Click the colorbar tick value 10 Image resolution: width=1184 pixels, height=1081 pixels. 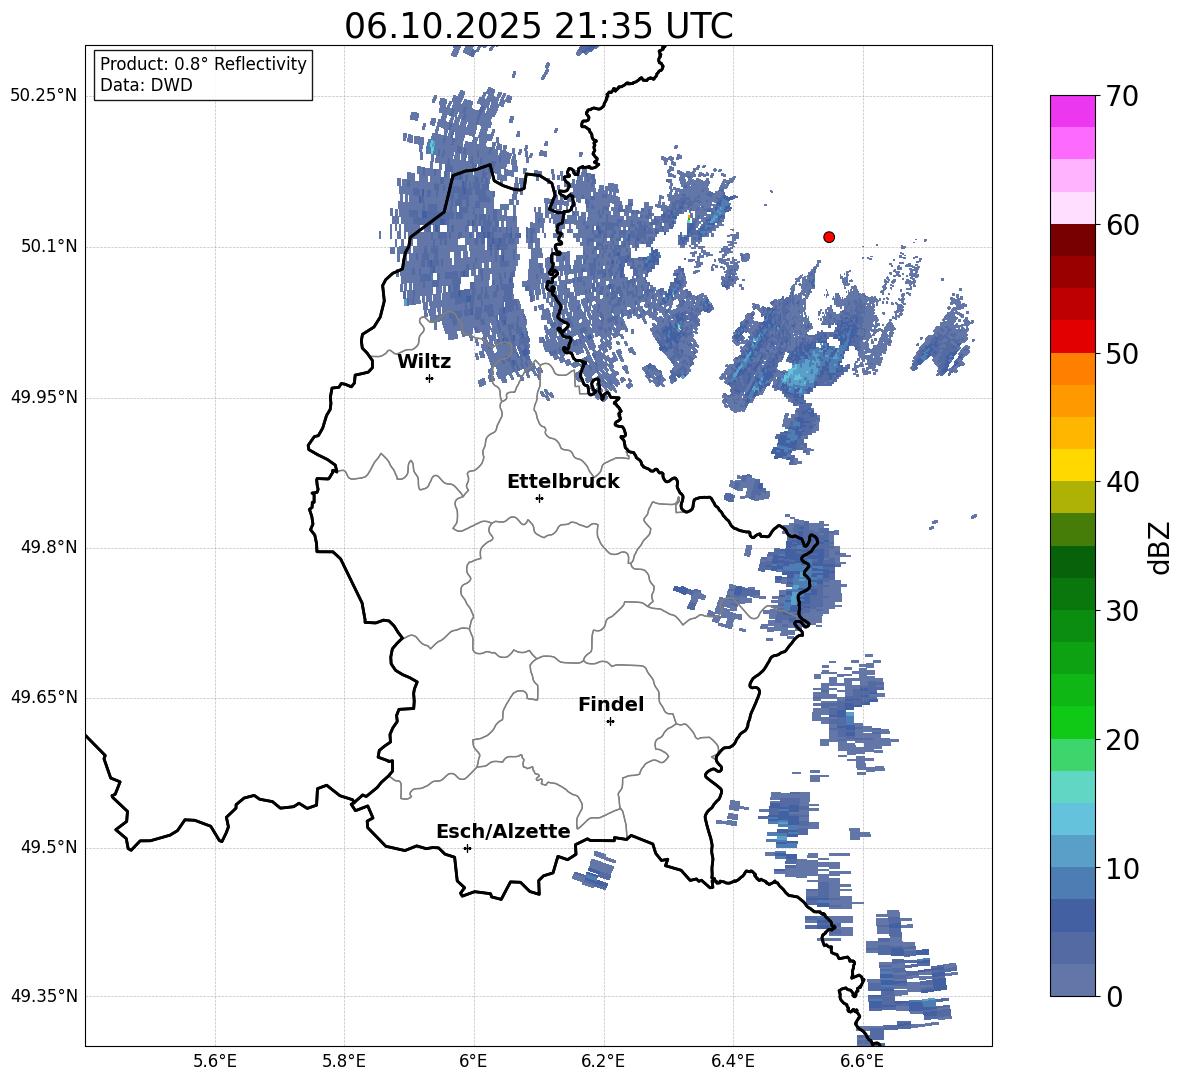tap(1122, 868)
